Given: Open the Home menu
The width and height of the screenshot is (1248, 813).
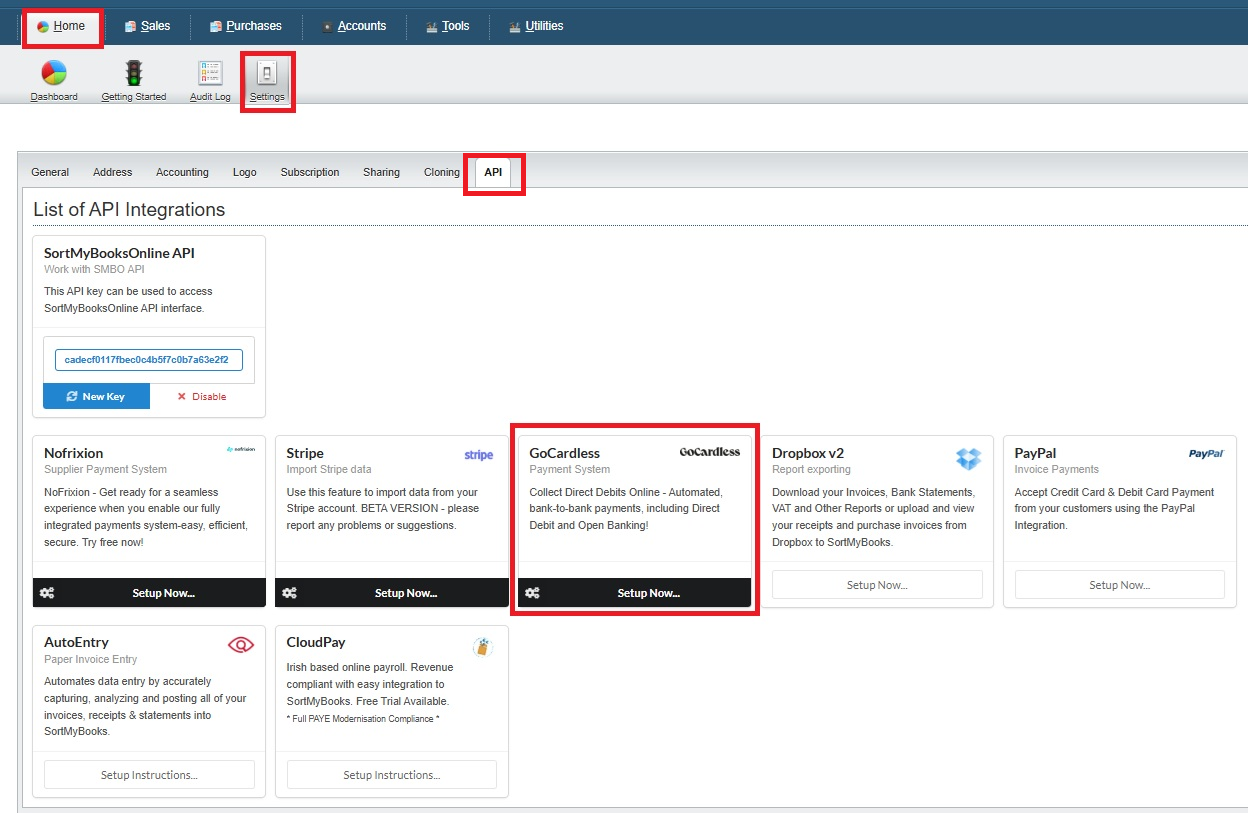Looking at the screenshot, I should (62, 26).
